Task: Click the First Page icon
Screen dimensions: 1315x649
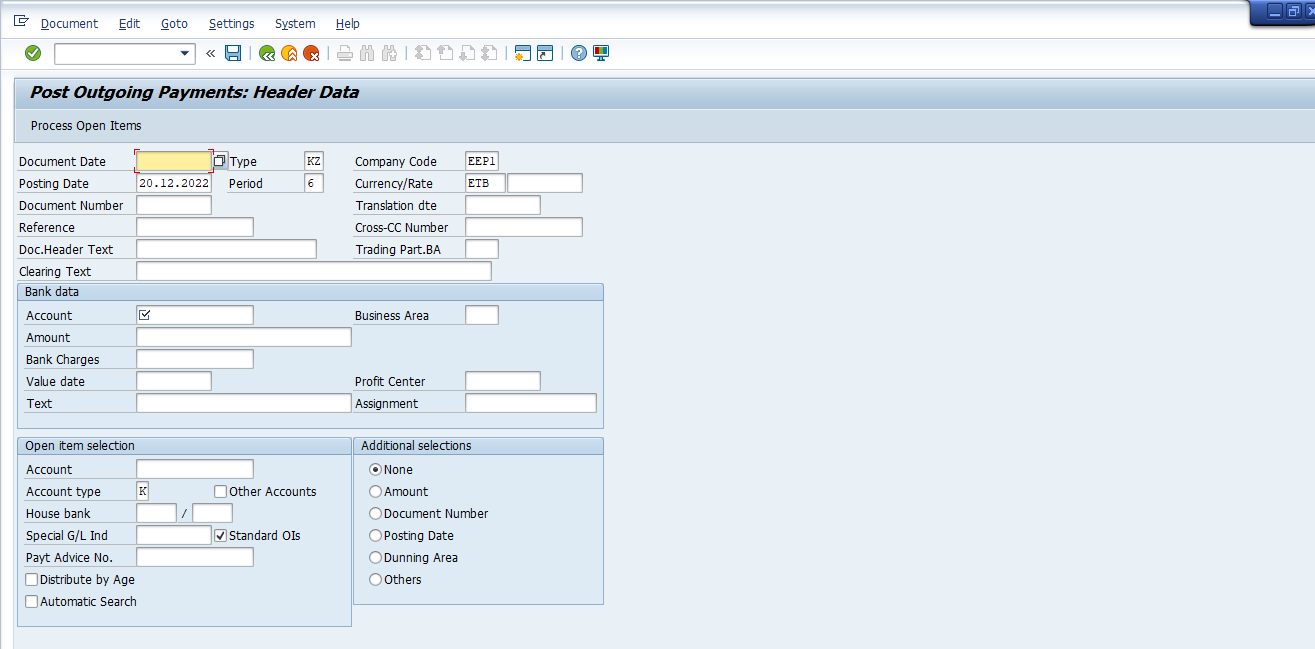Action: point(422,53)
